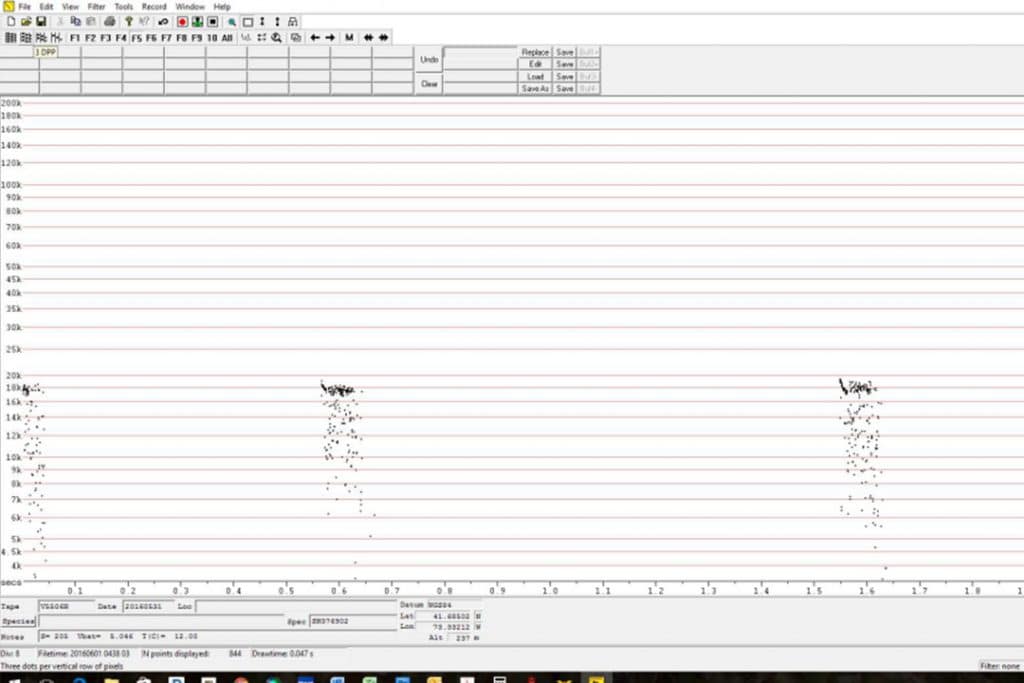The width and height of the screenshot is (1024, 683).
Task: Click the F8 toolbar button
Action: [182, 38]
